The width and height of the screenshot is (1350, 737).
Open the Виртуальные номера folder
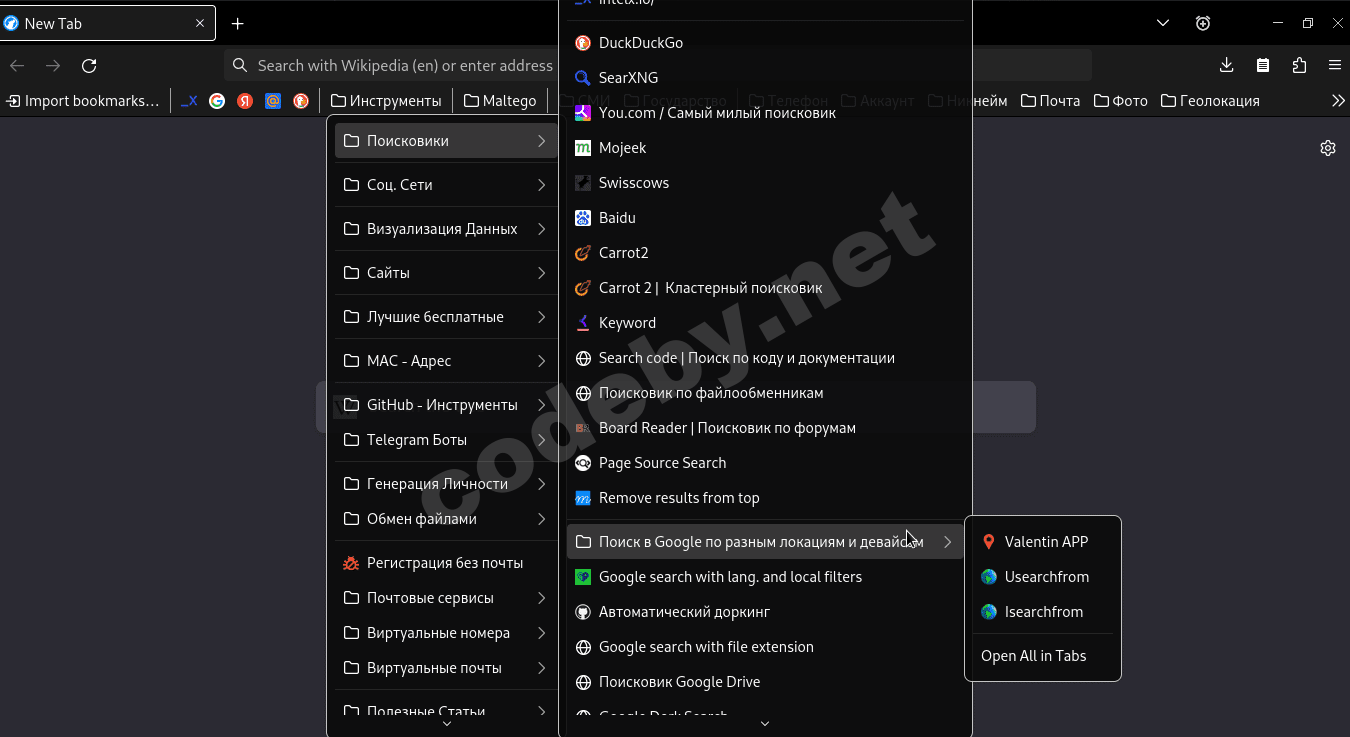coord(445,633)
